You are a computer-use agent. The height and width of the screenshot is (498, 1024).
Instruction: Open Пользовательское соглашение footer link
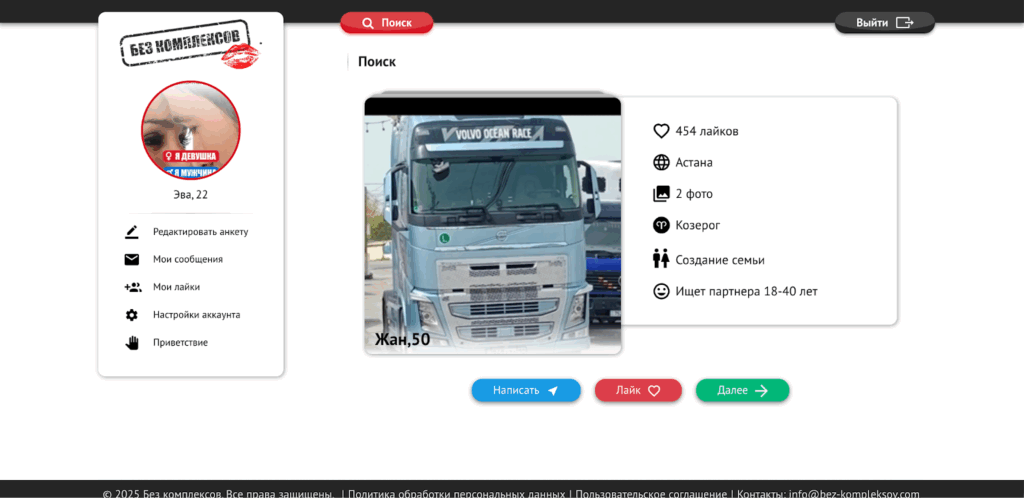point(651,493)
